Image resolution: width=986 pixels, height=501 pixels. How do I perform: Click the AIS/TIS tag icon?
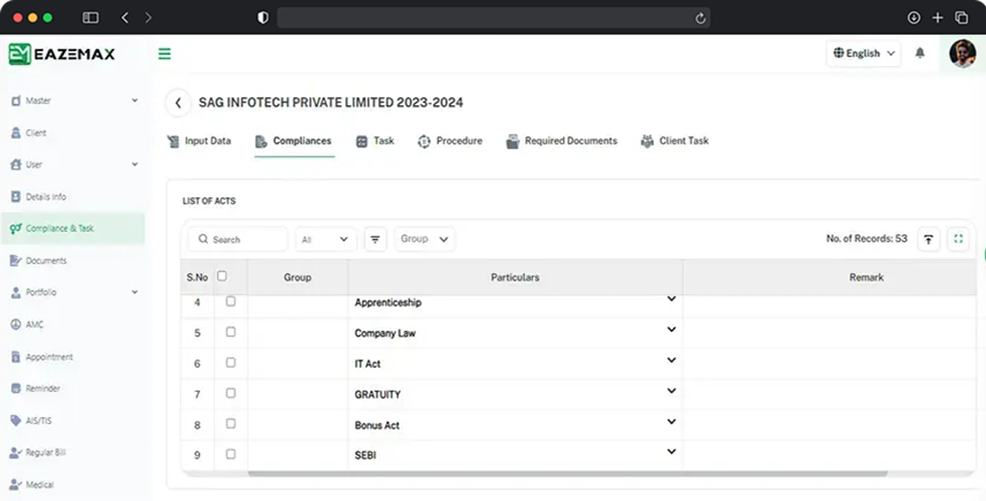coord(16,421)
